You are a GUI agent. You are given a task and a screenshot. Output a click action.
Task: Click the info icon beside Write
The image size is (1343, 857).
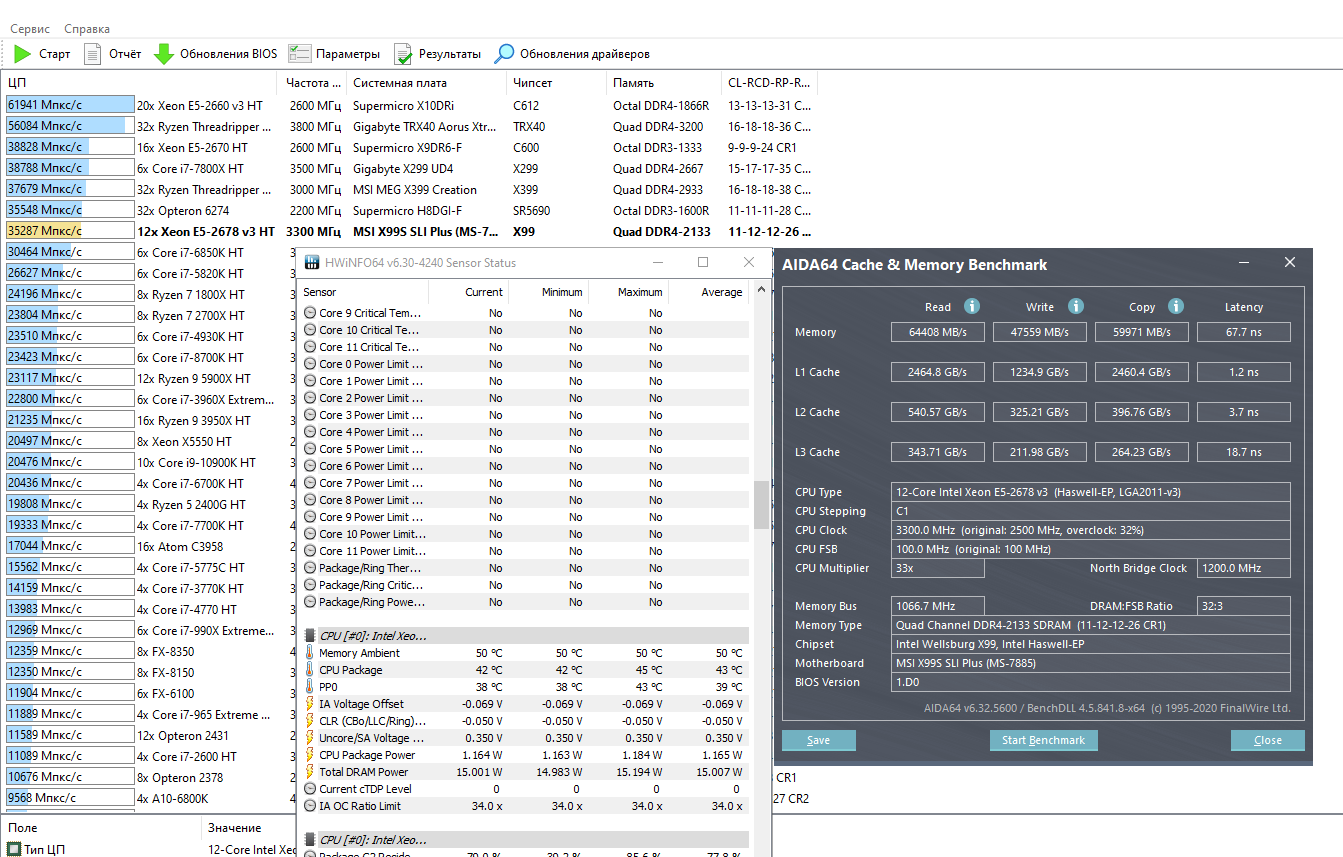1076,307
